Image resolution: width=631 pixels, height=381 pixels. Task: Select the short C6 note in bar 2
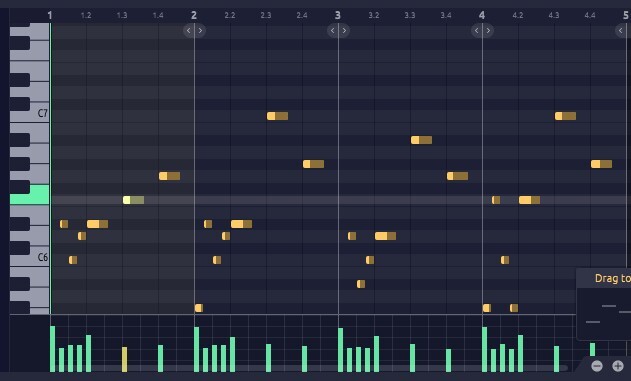pos(217,260)
